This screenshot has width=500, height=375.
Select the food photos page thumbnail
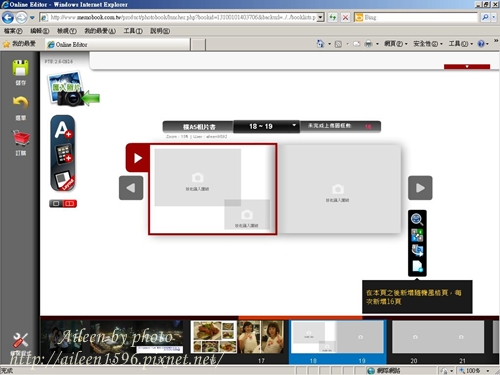pyautogui.click(x=214, y=337)
